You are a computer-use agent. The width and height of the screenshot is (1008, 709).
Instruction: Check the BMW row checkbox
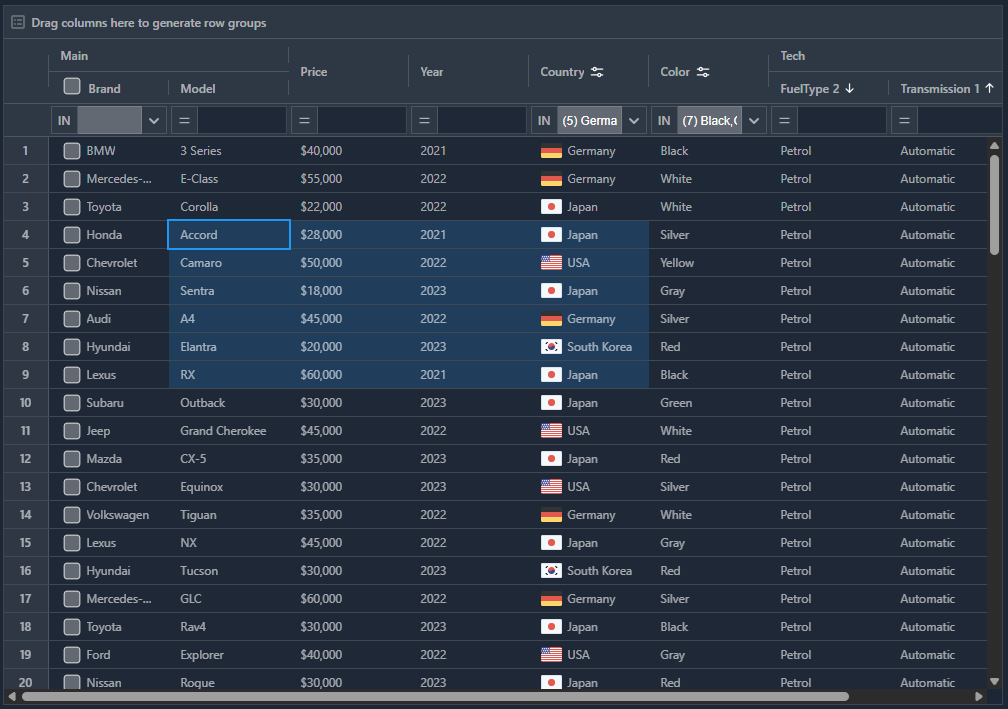[72, 151]
